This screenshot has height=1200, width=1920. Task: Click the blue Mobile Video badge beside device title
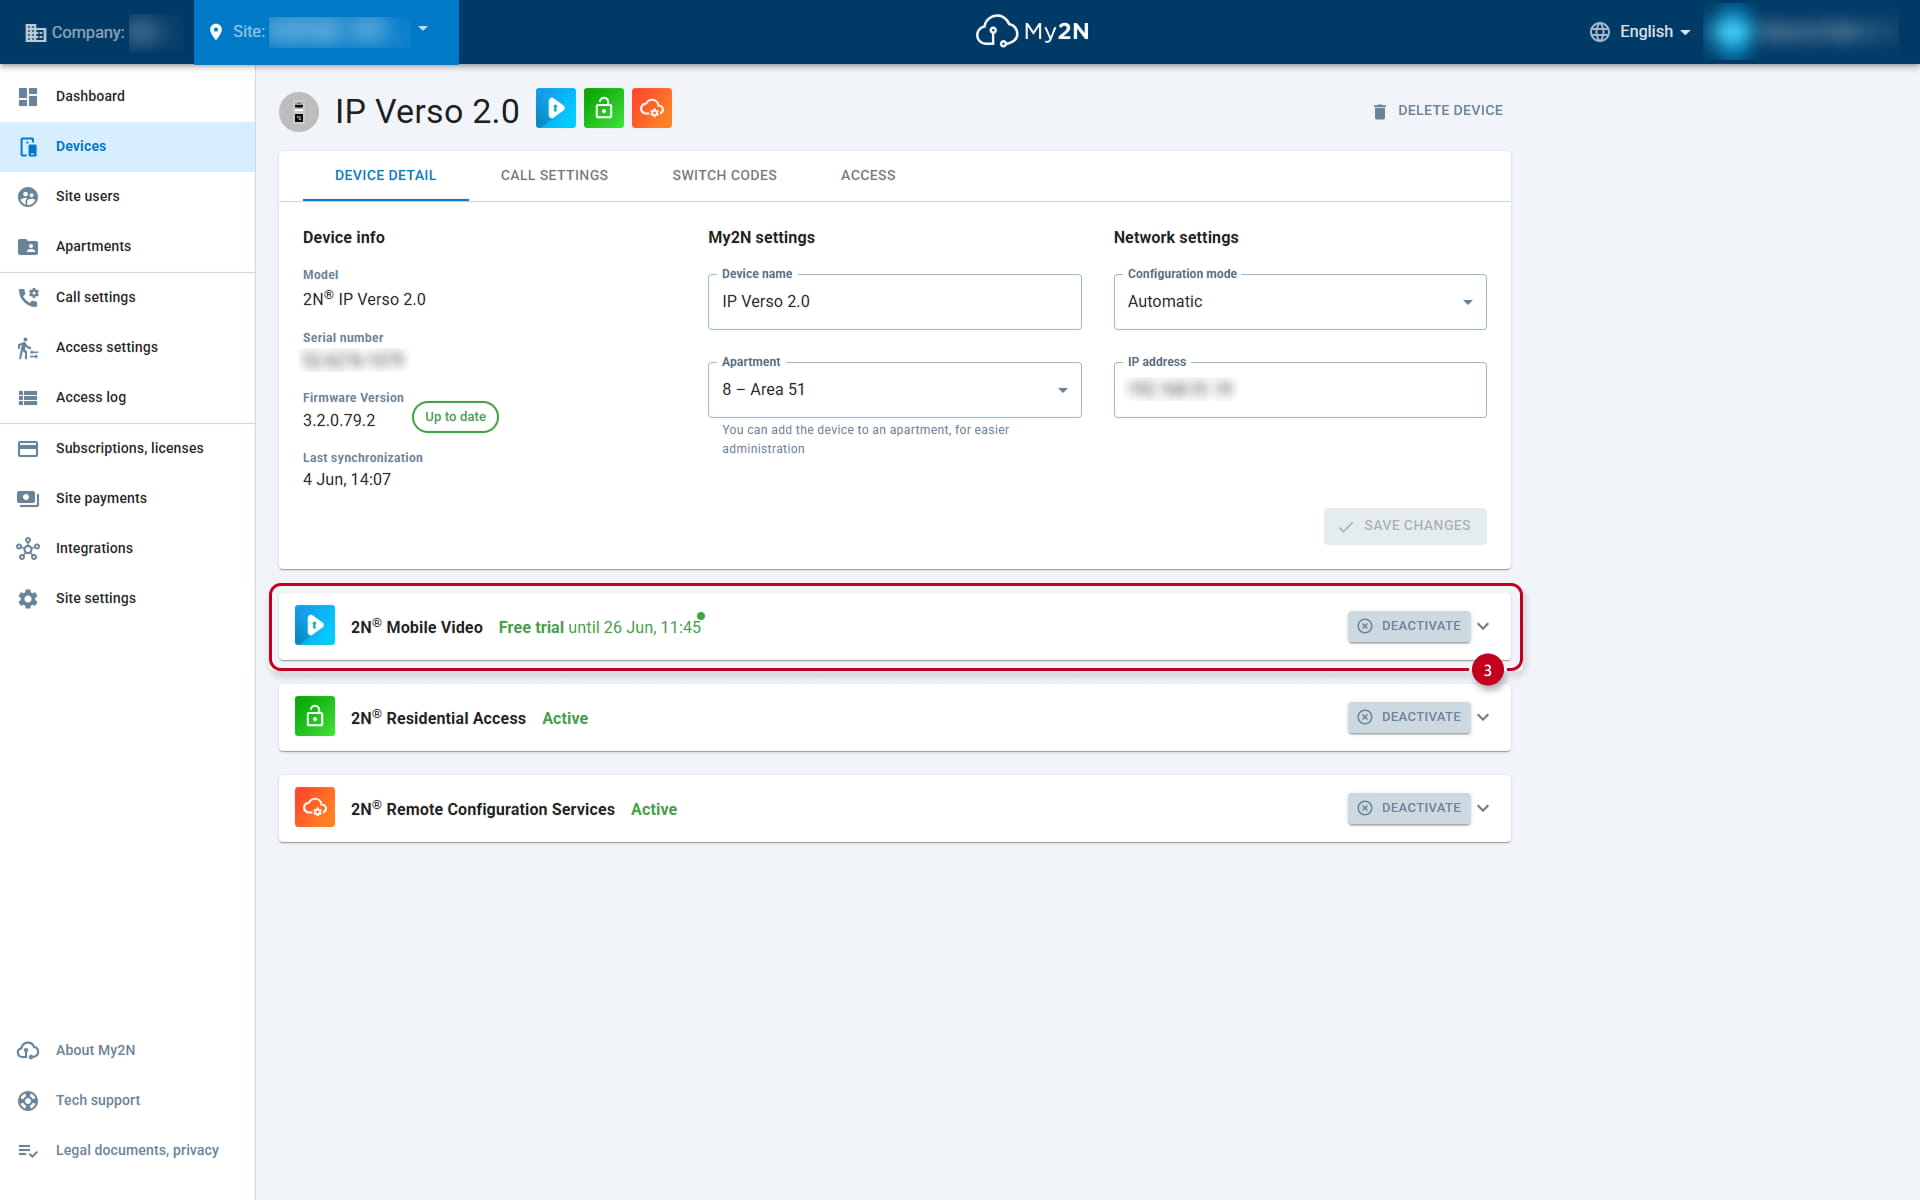pyautogui.click(x=556, y=108)
